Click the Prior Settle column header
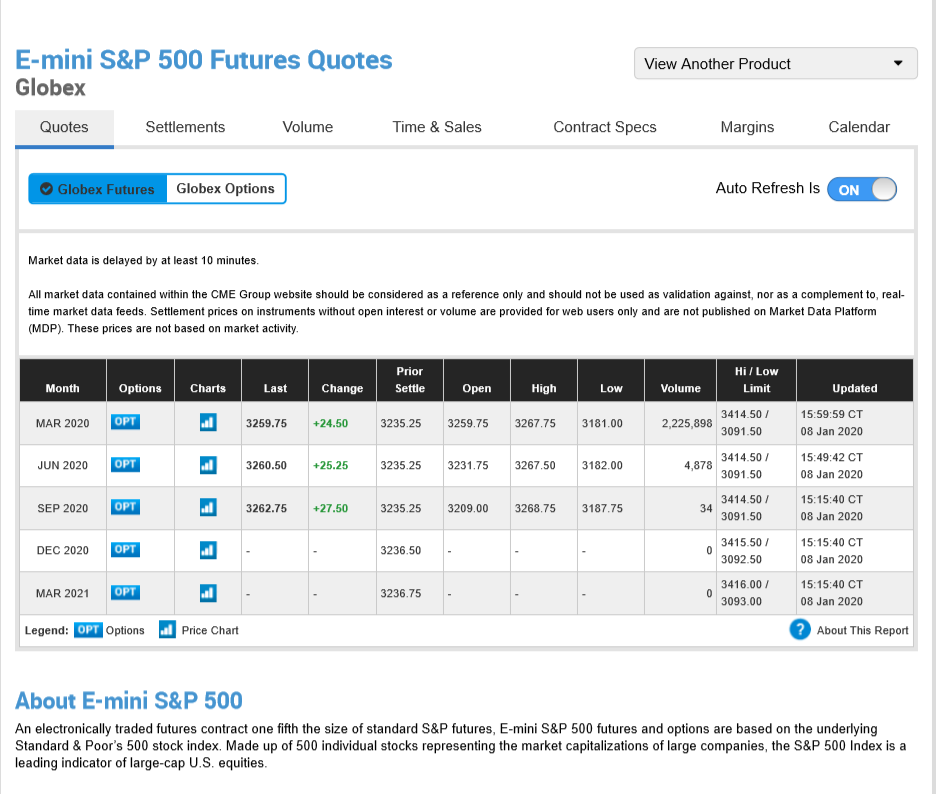 (x=410, y=380)
